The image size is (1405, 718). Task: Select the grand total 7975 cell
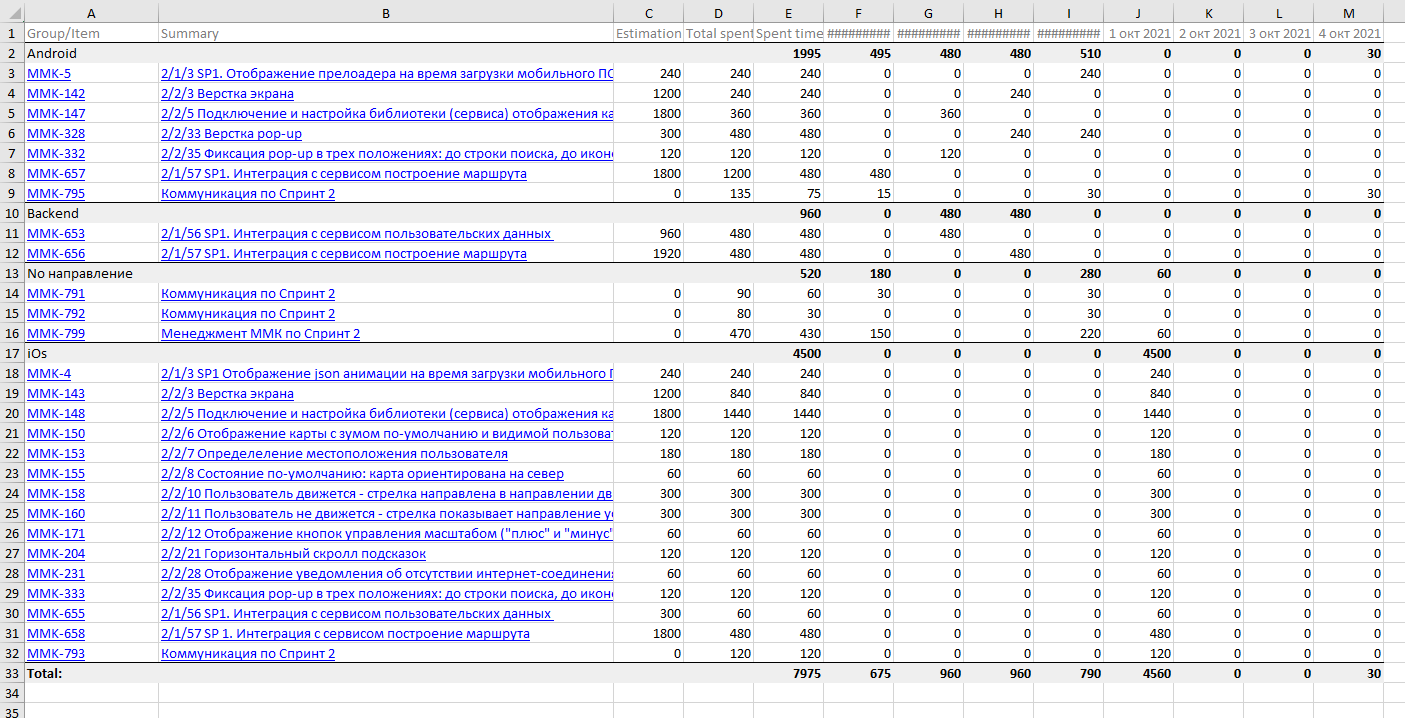coord(789,673)
